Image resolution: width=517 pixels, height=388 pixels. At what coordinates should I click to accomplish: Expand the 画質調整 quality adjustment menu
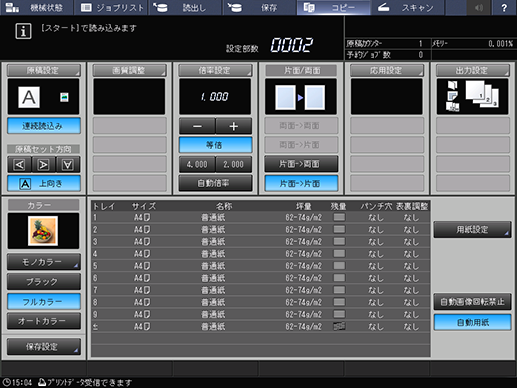(x=129, y=70)
